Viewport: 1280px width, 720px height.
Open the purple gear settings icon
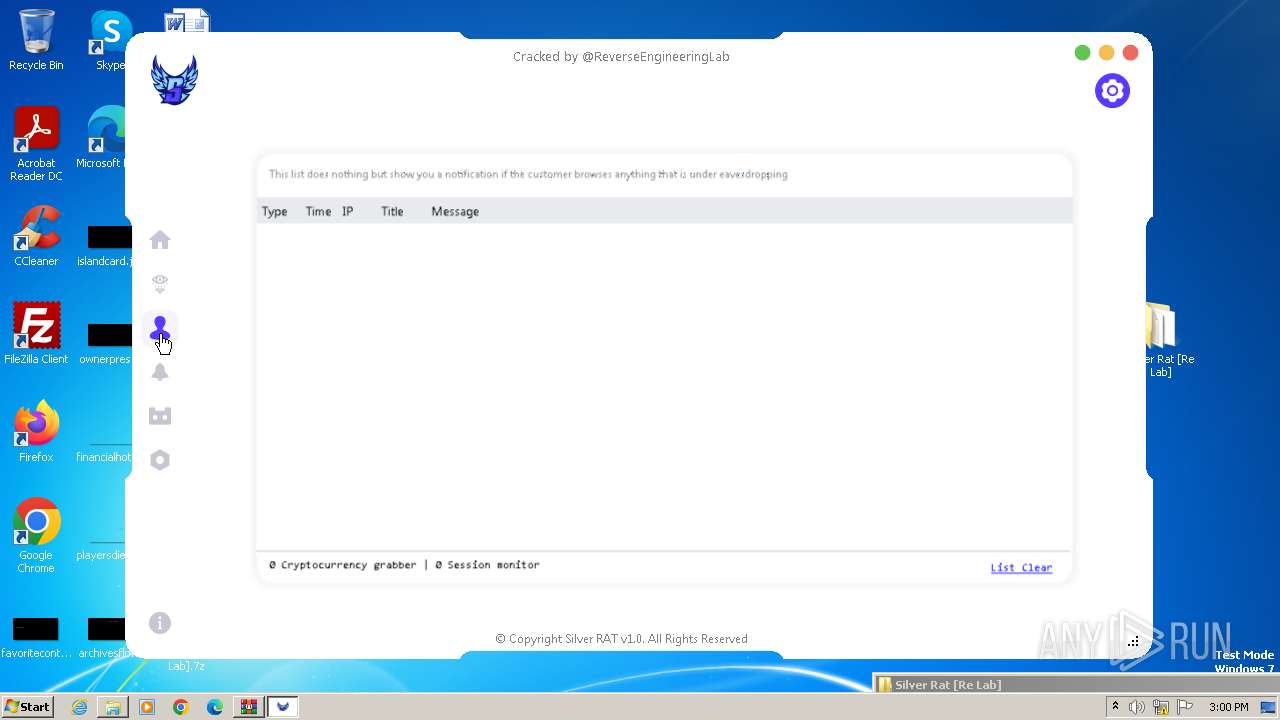pyautogui.click(x=1112, y=91)
